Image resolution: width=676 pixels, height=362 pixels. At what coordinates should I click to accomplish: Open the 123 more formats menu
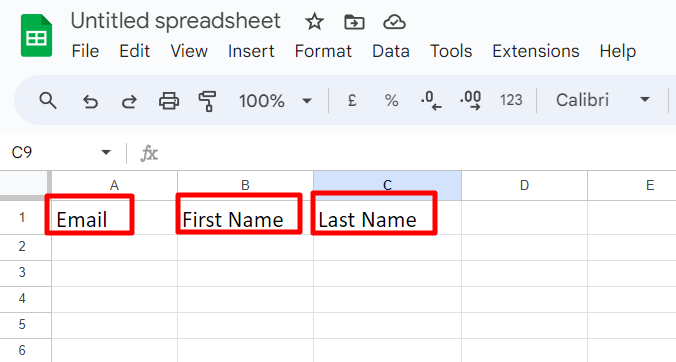click(511, 100)
